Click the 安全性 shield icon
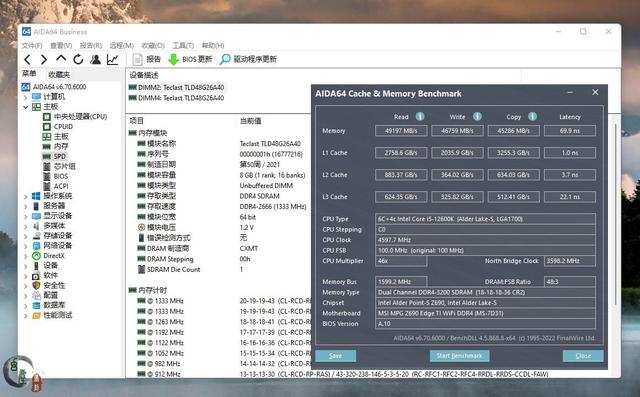 36,286
